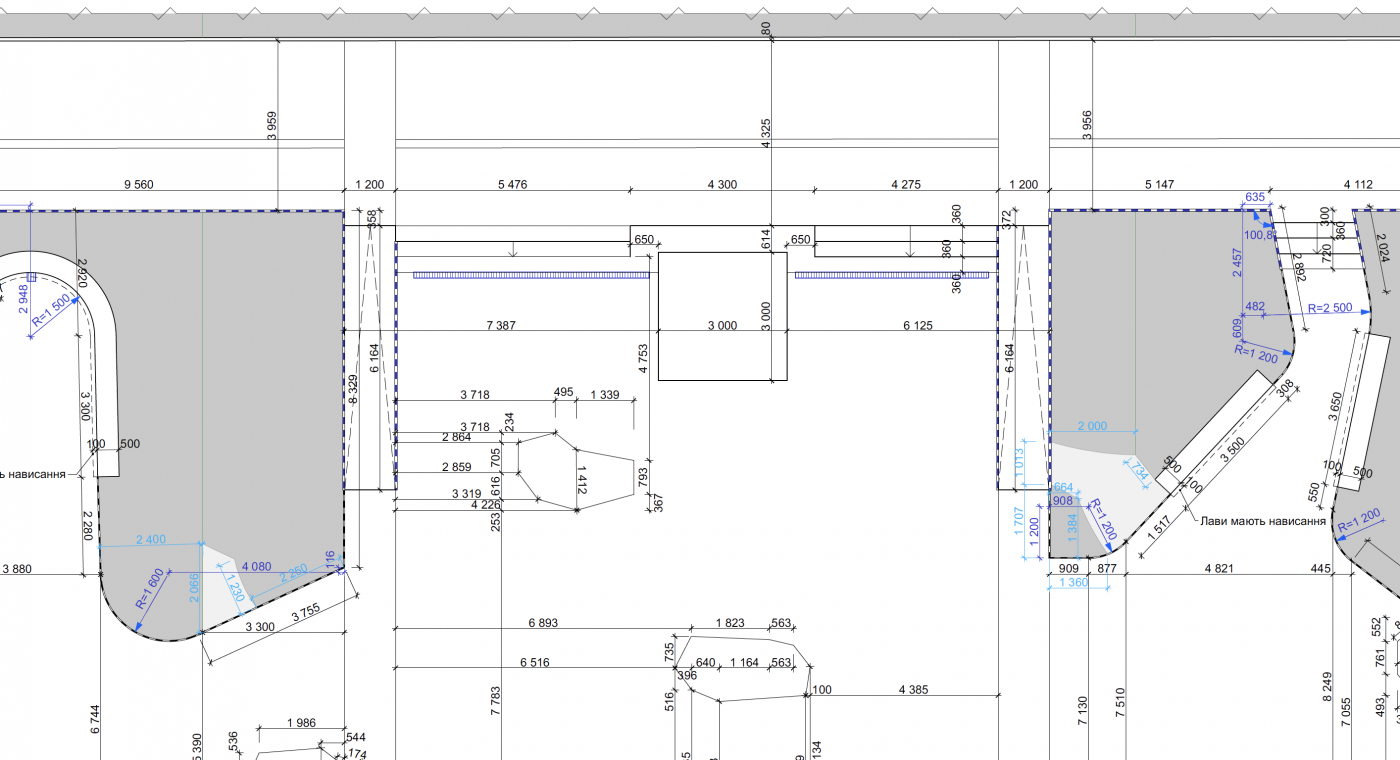Click the 4 821 dimension text

pyautogui.click(x=1218, y=568)
